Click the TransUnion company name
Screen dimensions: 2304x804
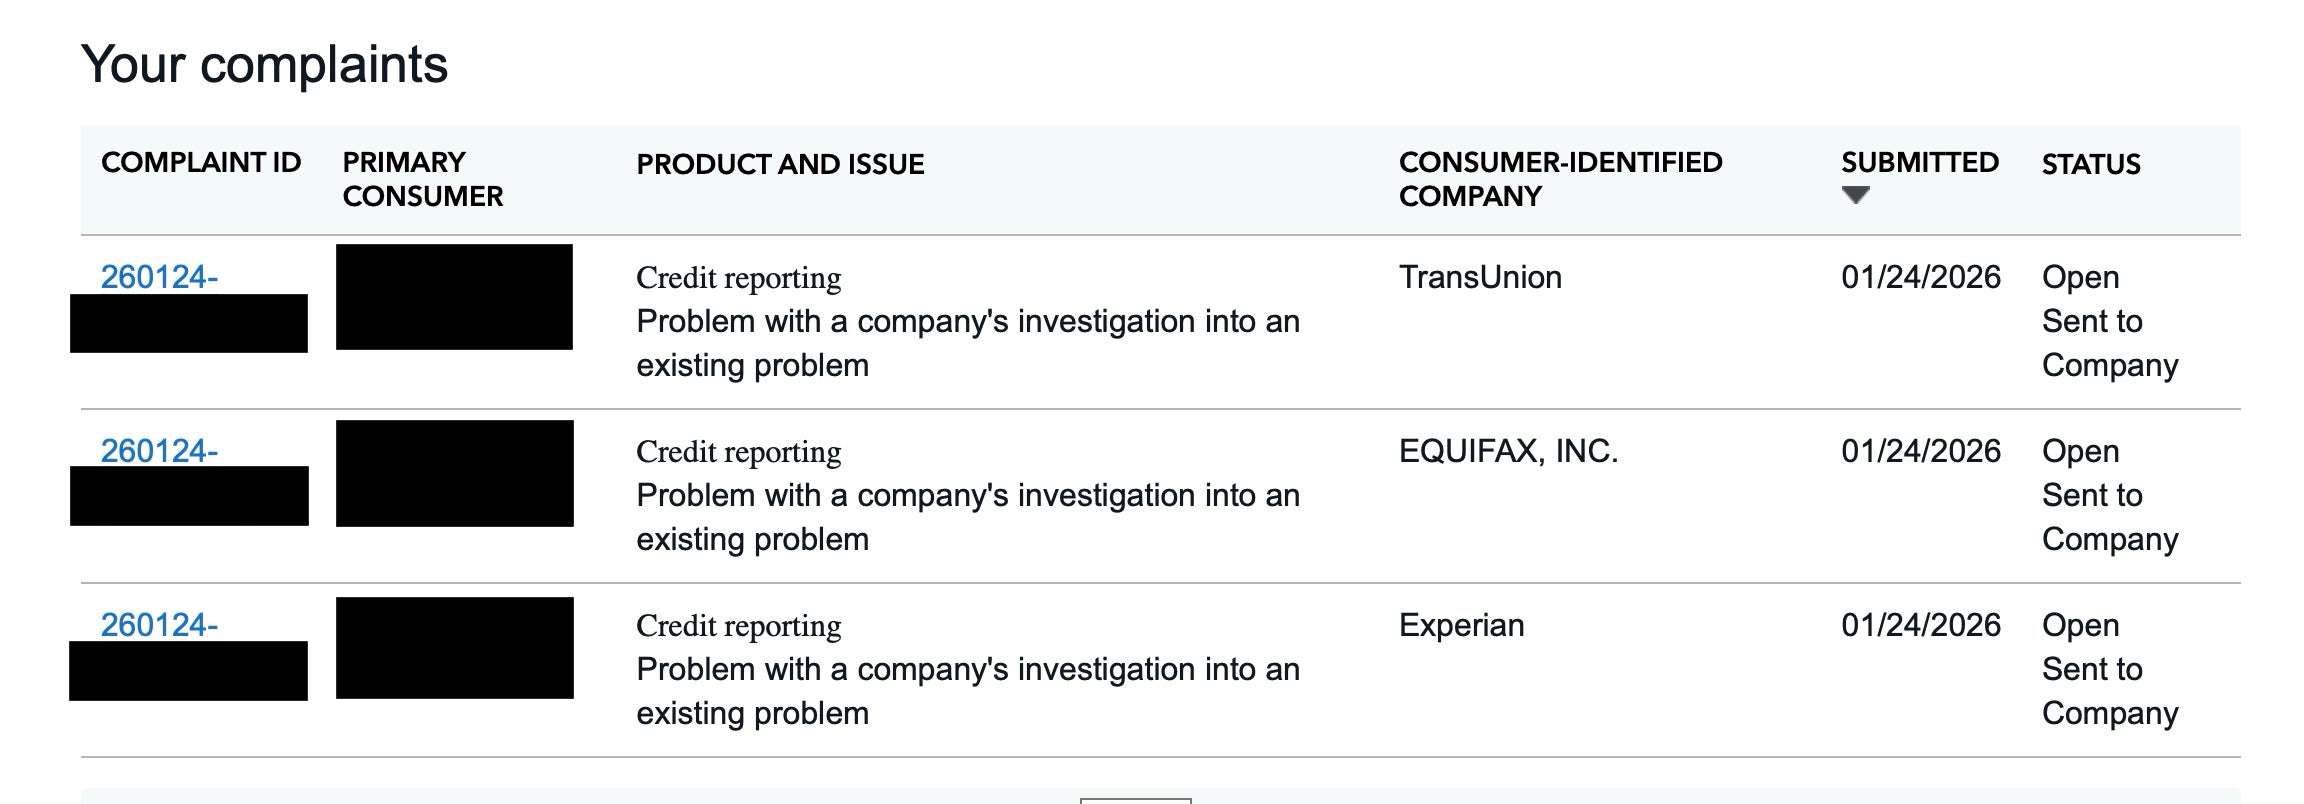coord(1480,277)
